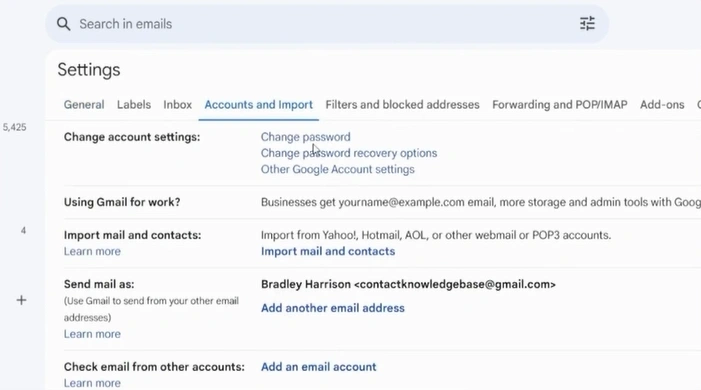Click Add another email address
Viewport: 701px width, 390px height.
[x=333, y=308]
